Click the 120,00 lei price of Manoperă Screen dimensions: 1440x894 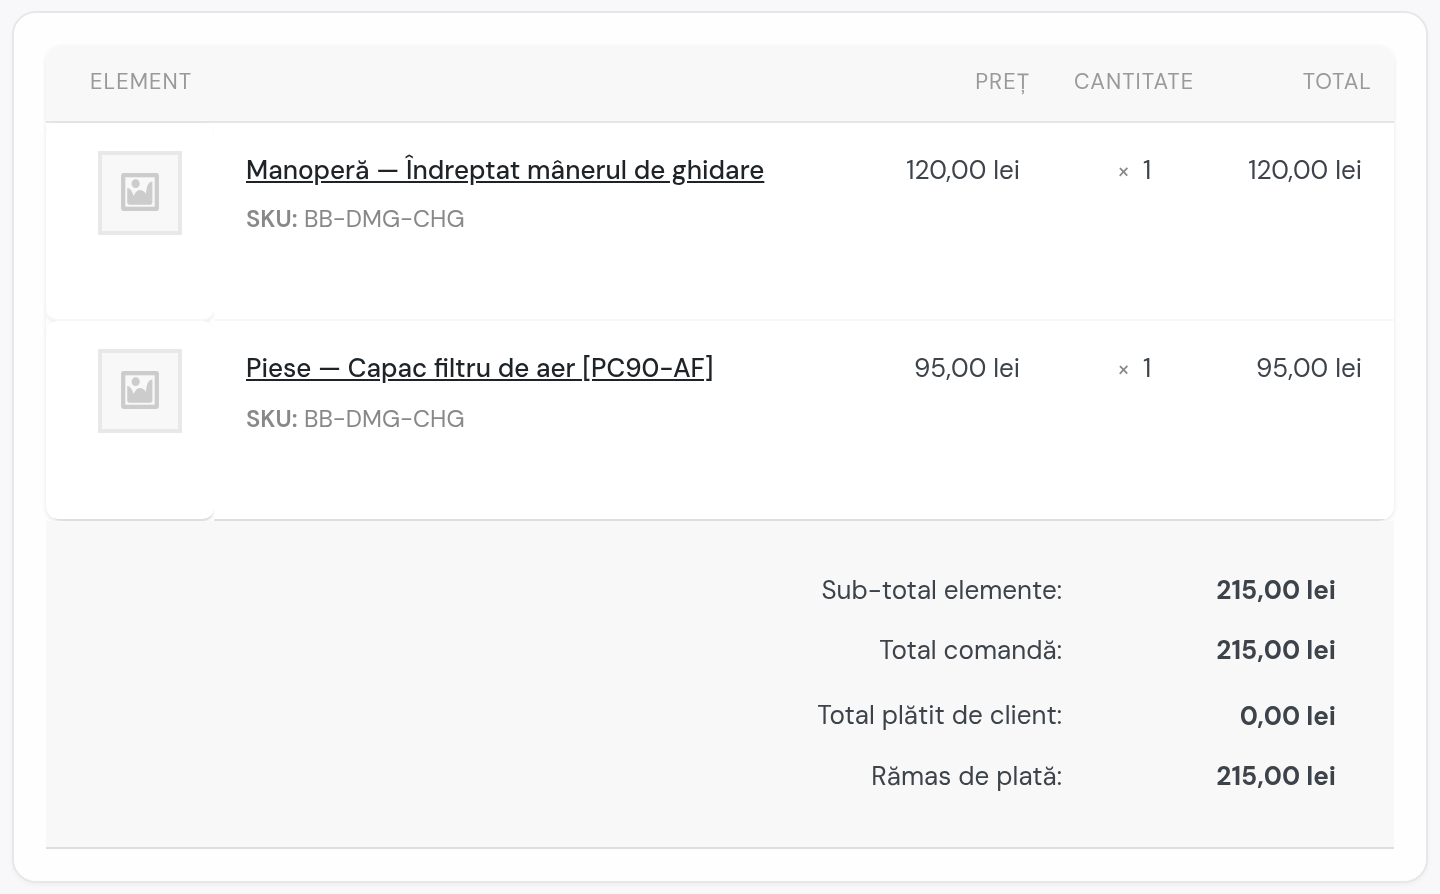[x=963, y=170]
